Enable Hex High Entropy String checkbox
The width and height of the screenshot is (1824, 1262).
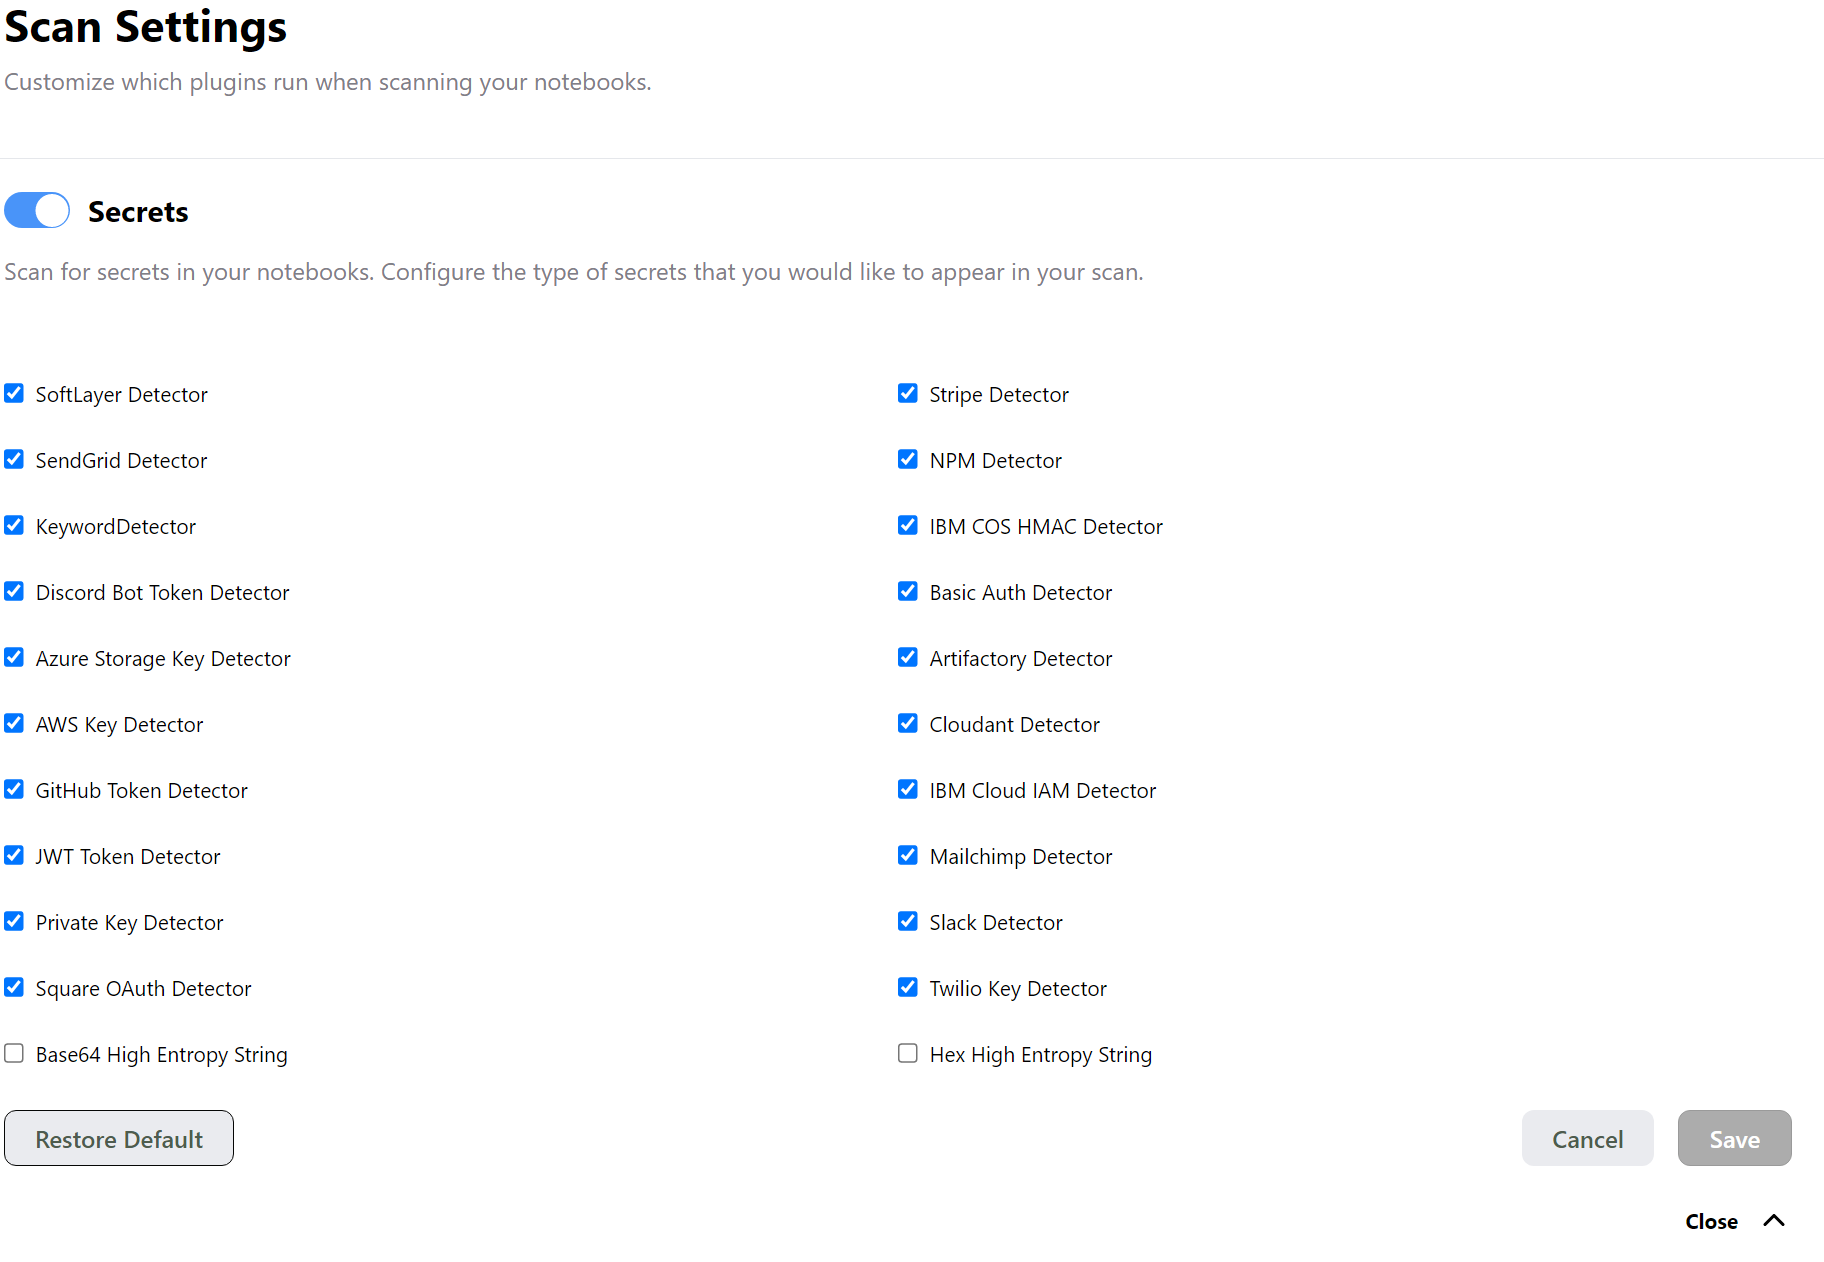click(908, 1053)
